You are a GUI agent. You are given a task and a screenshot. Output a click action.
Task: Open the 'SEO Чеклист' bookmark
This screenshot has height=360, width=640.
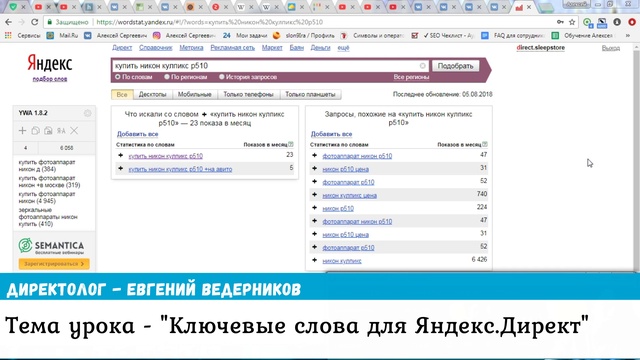point(442,36)
